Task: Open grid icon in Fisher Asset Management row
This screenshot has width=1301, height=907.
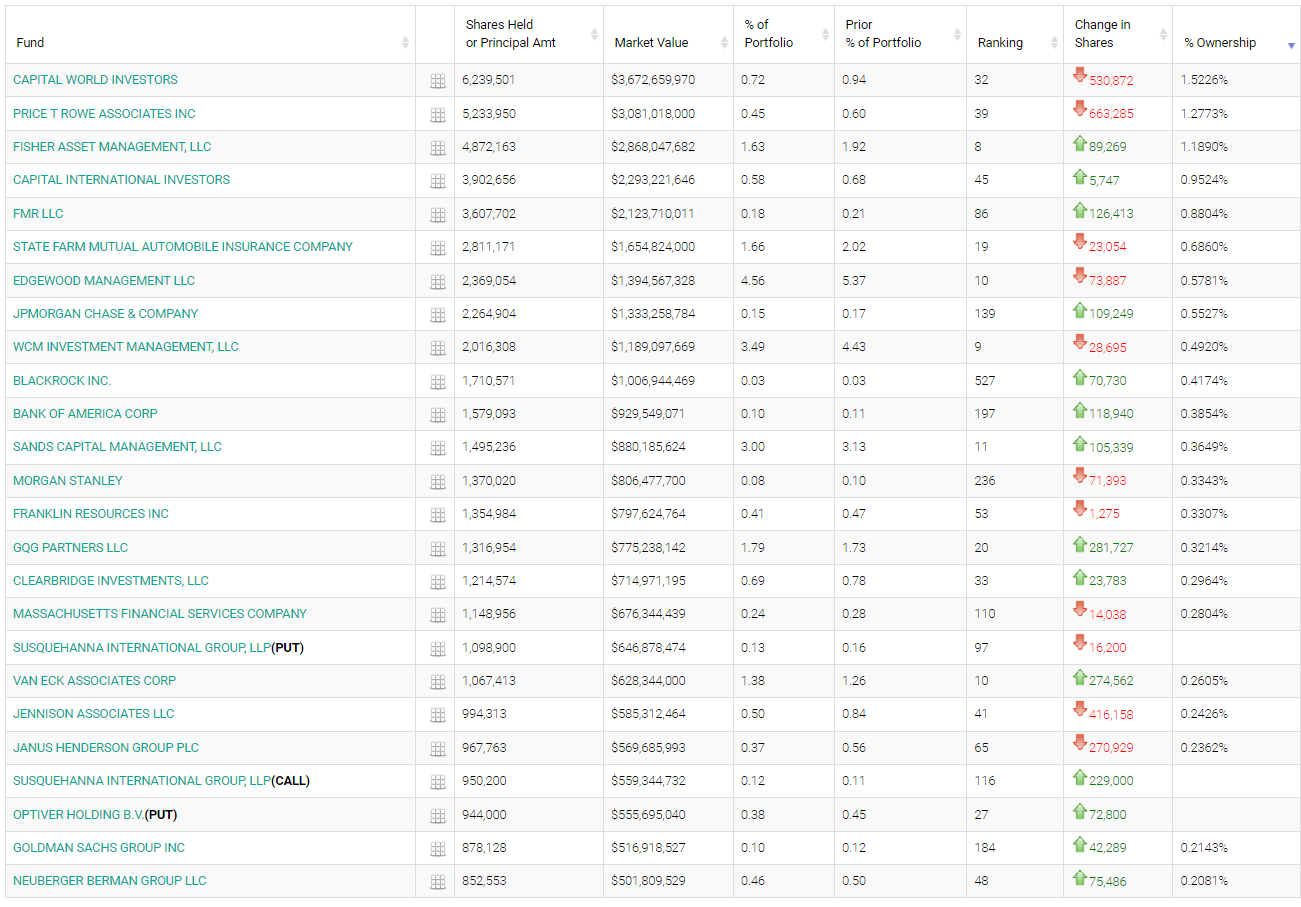Action: coord(437,148)
